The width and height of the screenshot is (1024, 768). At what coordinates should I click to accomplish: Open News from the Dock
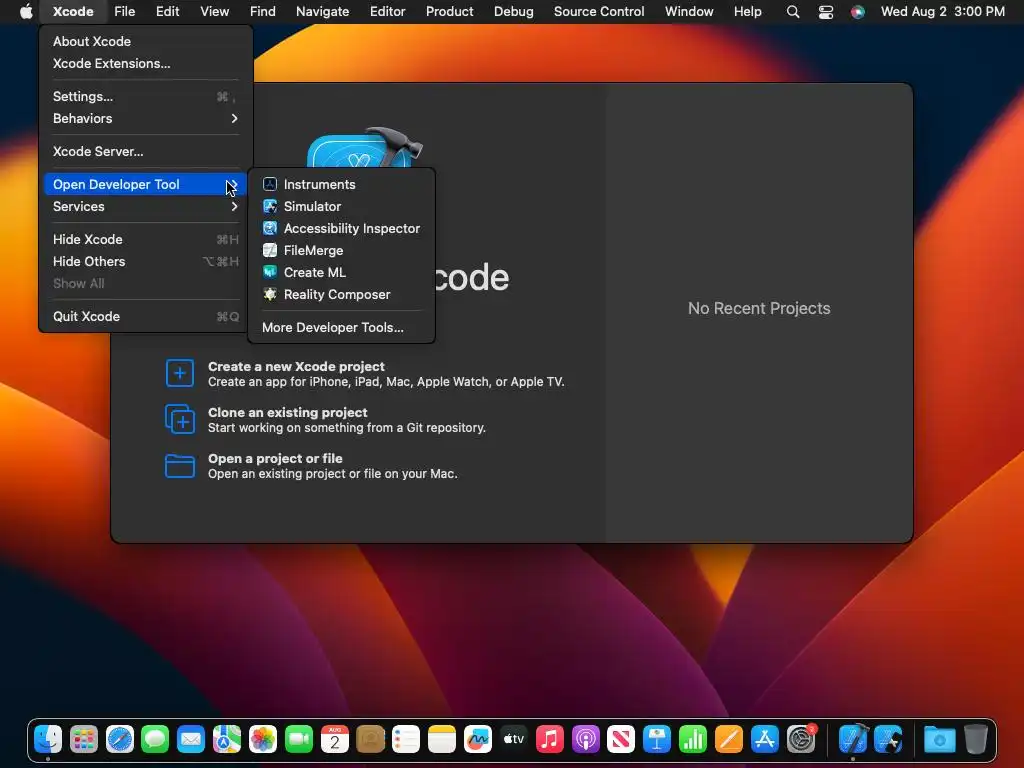point(620,739)
